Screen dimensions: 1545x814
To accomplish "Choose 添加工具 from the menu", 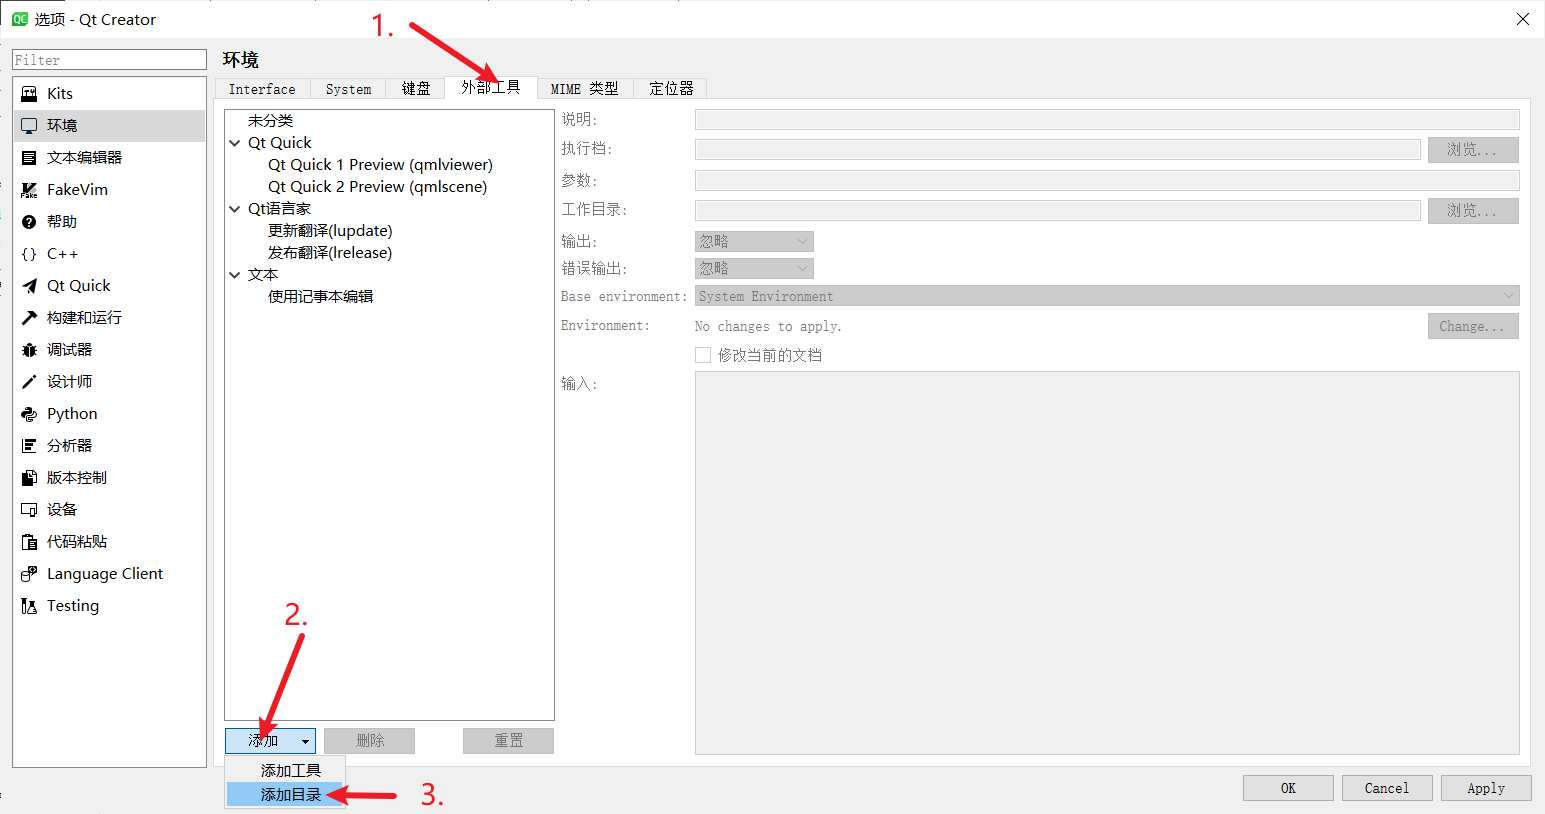I will [x=285, y=770].
